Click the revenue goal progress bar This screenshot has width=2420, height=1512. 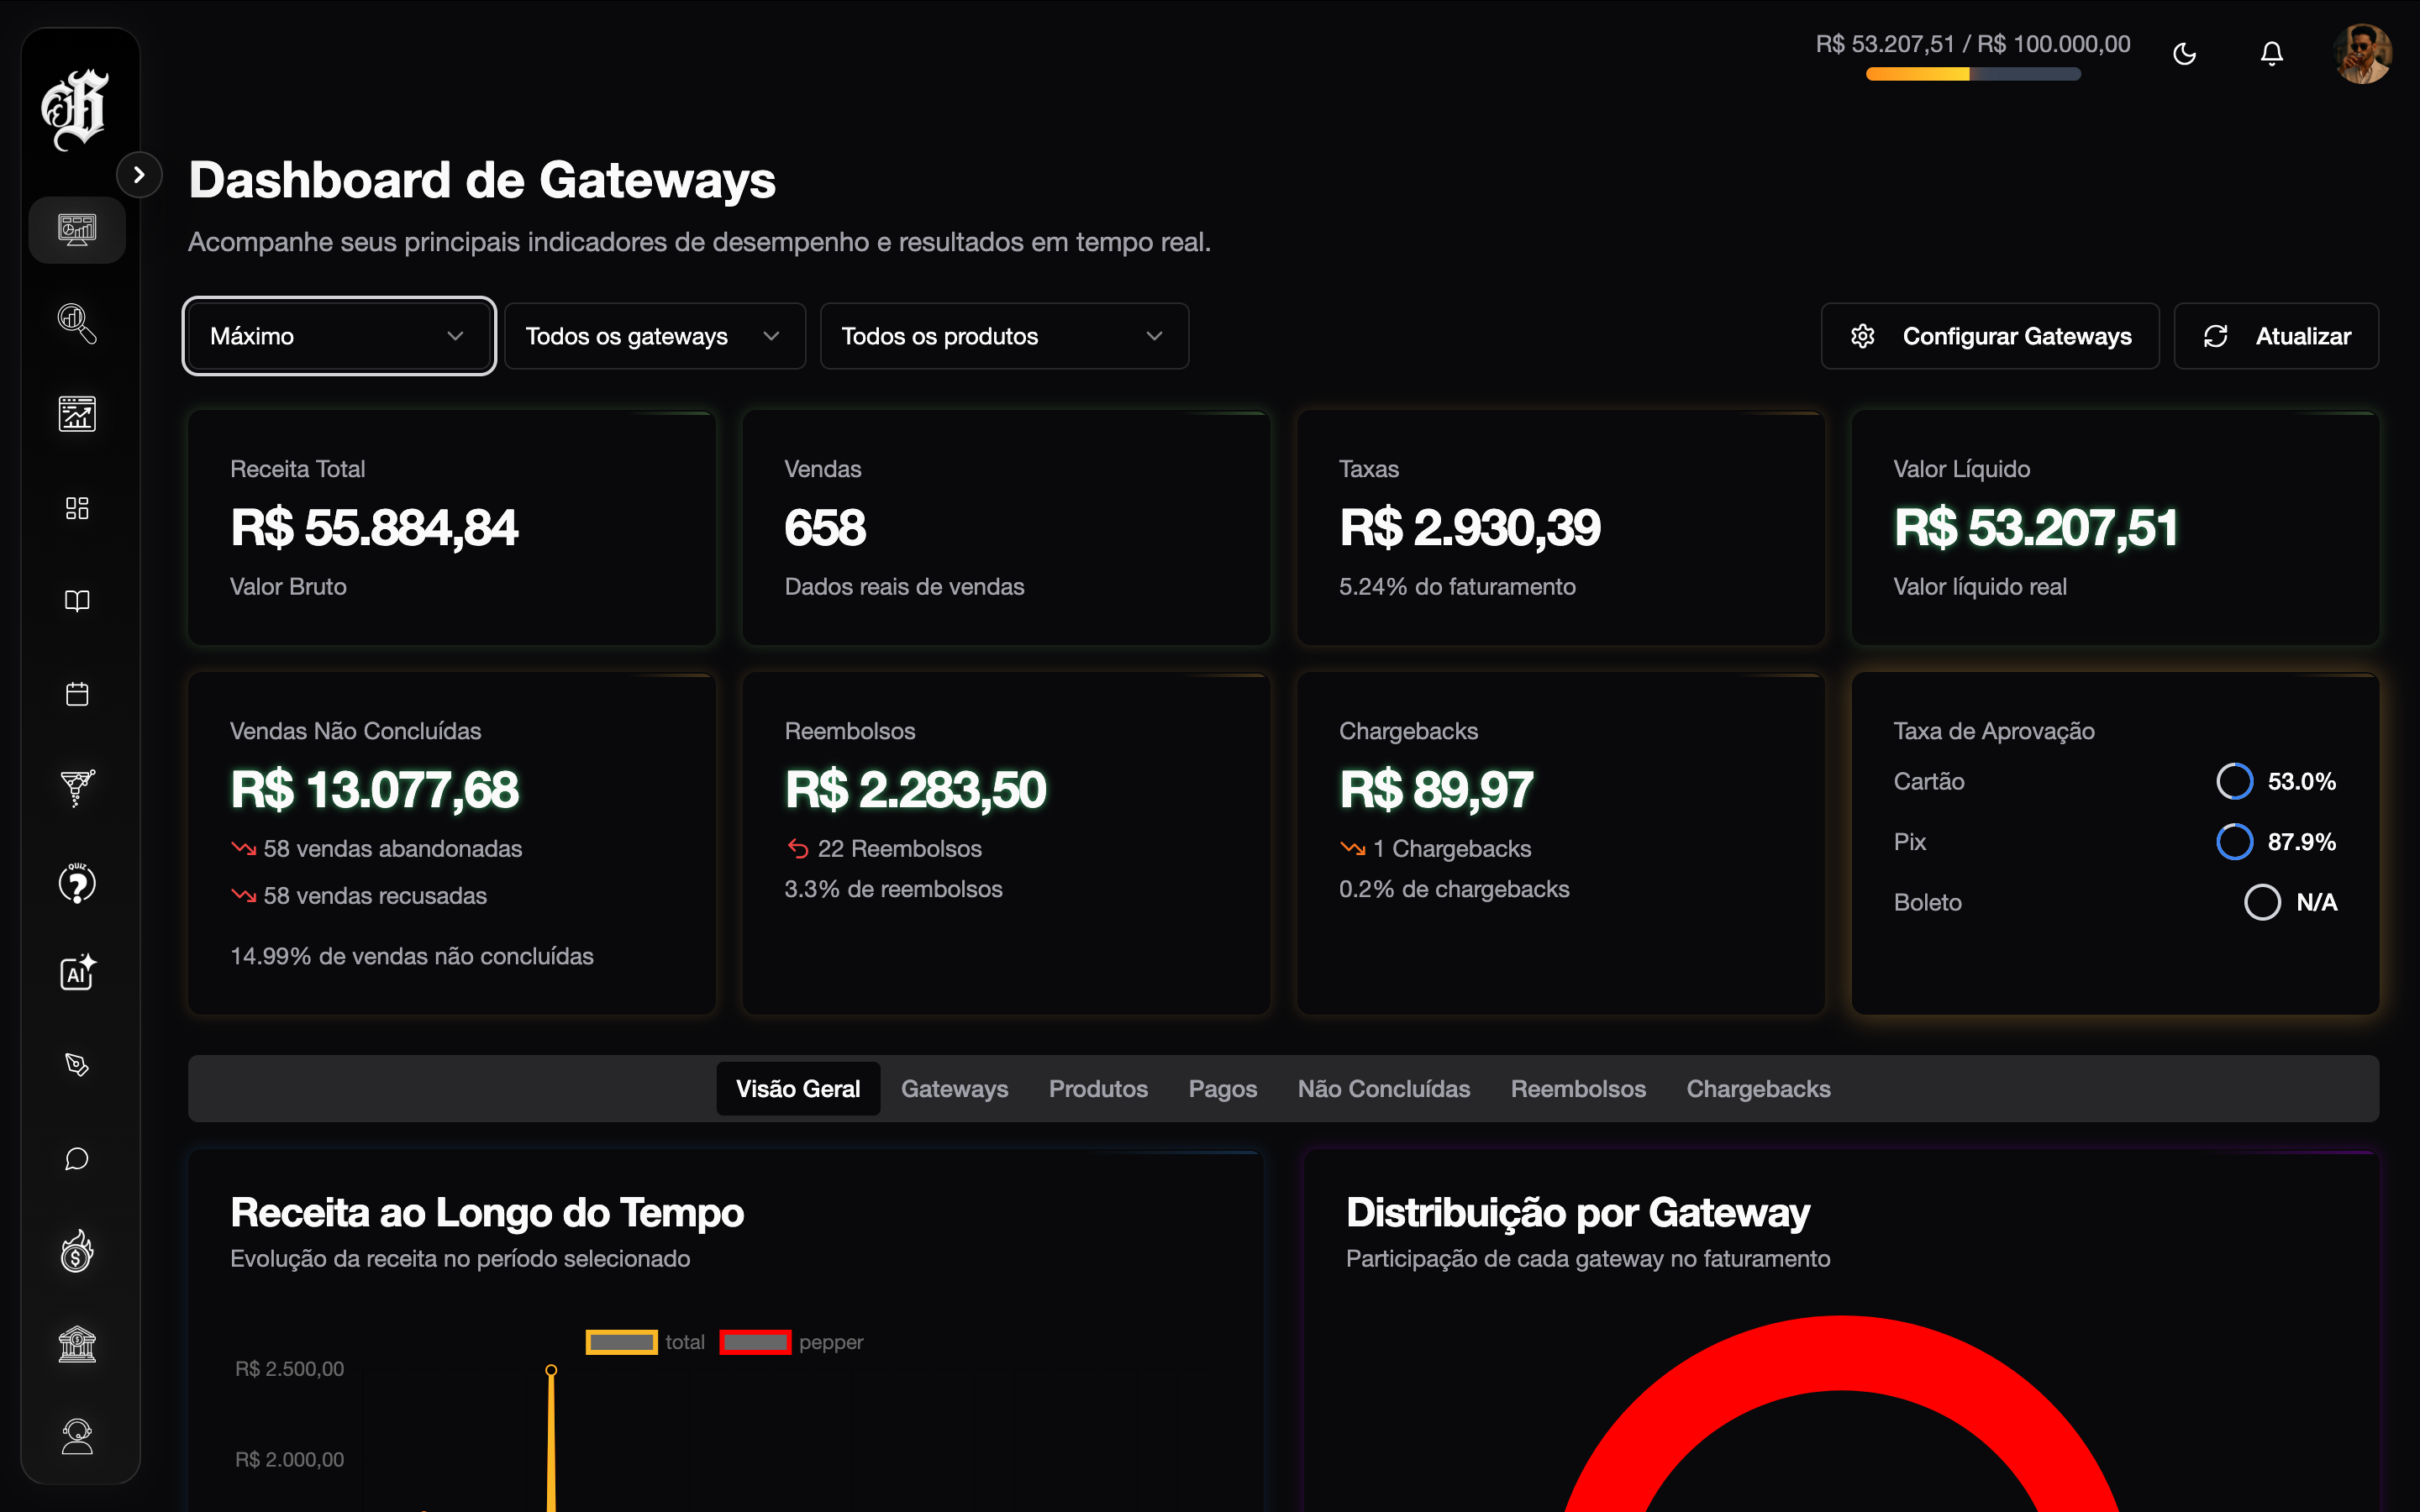coord(1972,74)
